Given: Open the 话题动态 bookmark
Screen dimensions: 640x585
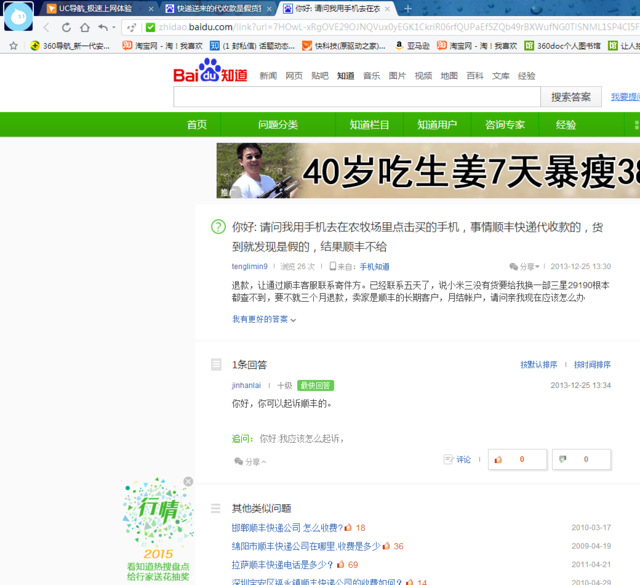Looking at the screenshot, I should point(252,46).
